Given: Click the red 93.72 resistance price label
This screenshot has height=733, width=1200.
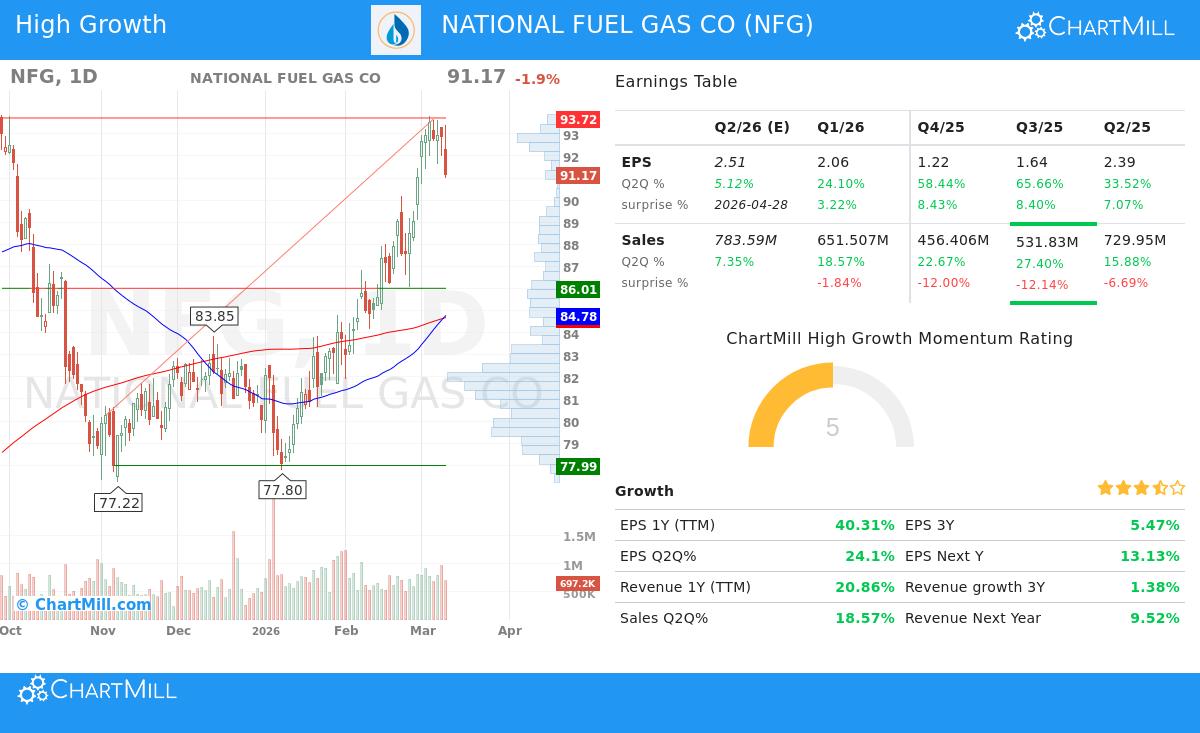Looking at the screenshot, I should pos(578,119).
